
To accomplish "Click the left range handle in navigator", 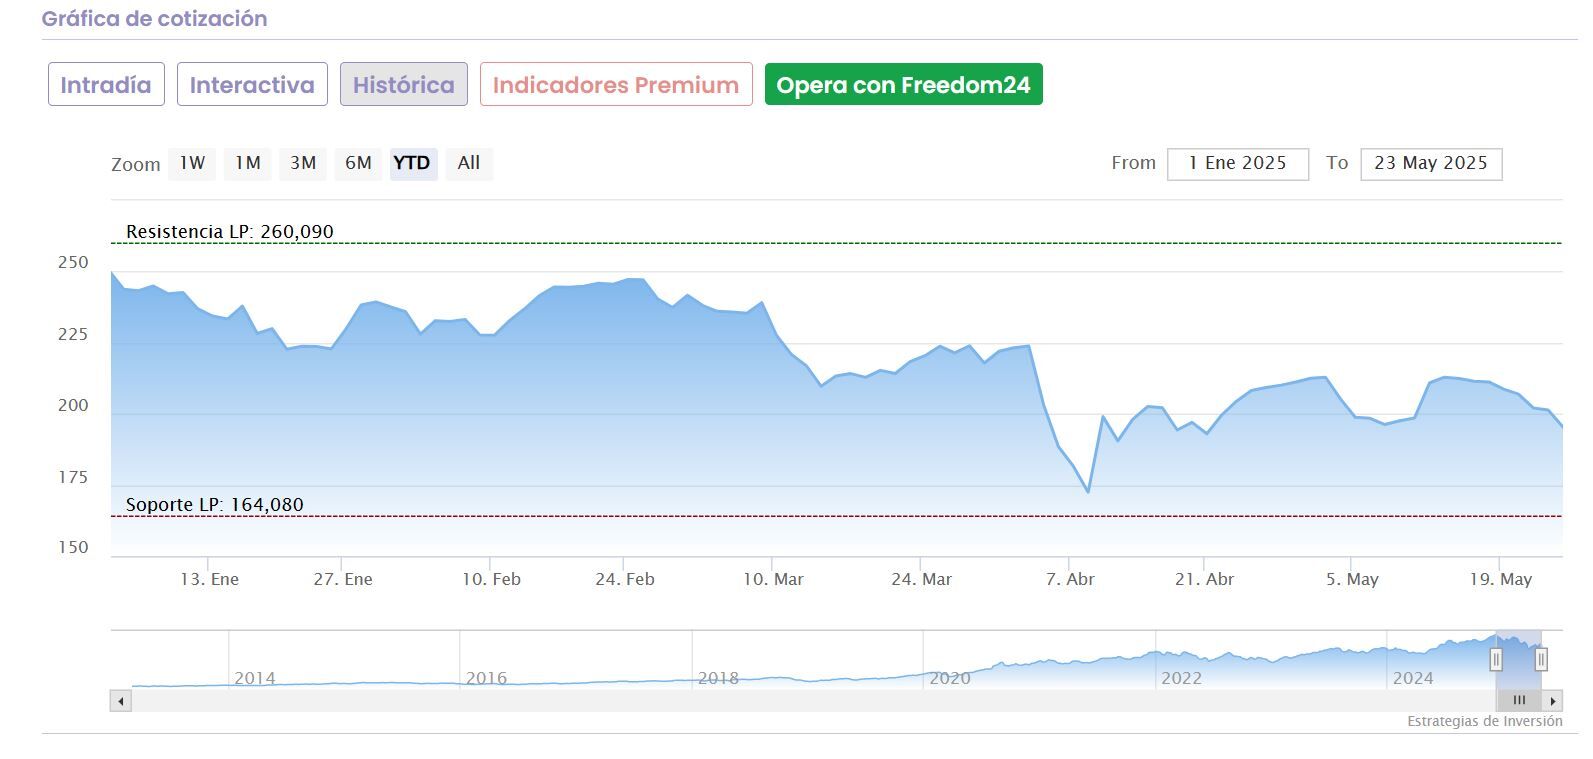I will point(1496,659).
